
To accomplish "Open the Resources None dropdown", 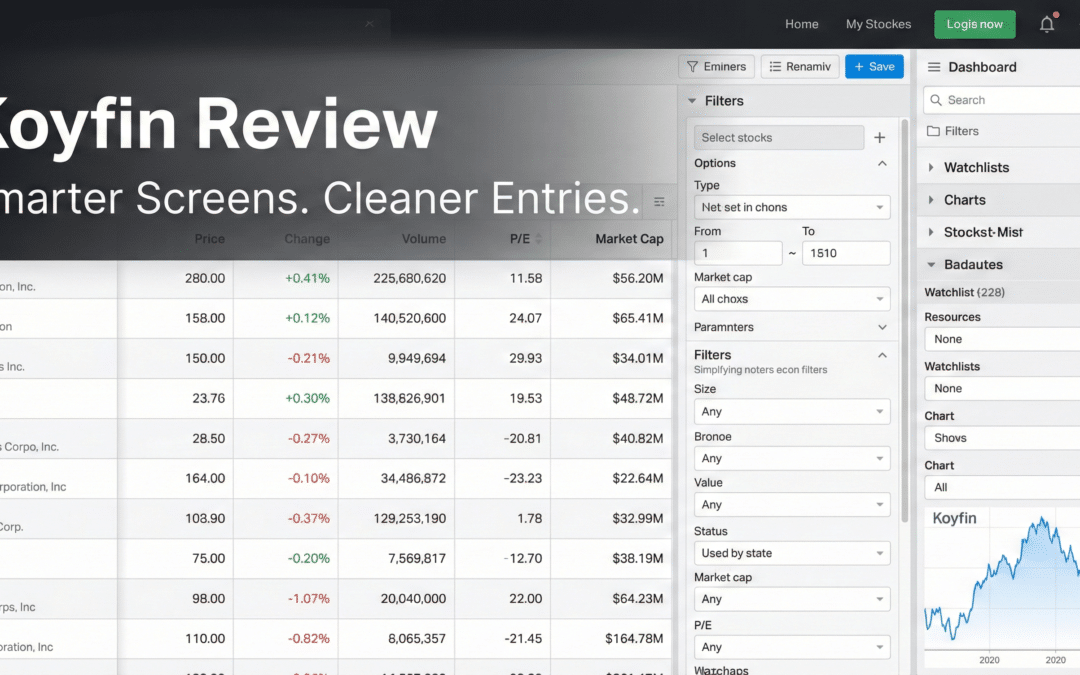I will pos(1002,339).
